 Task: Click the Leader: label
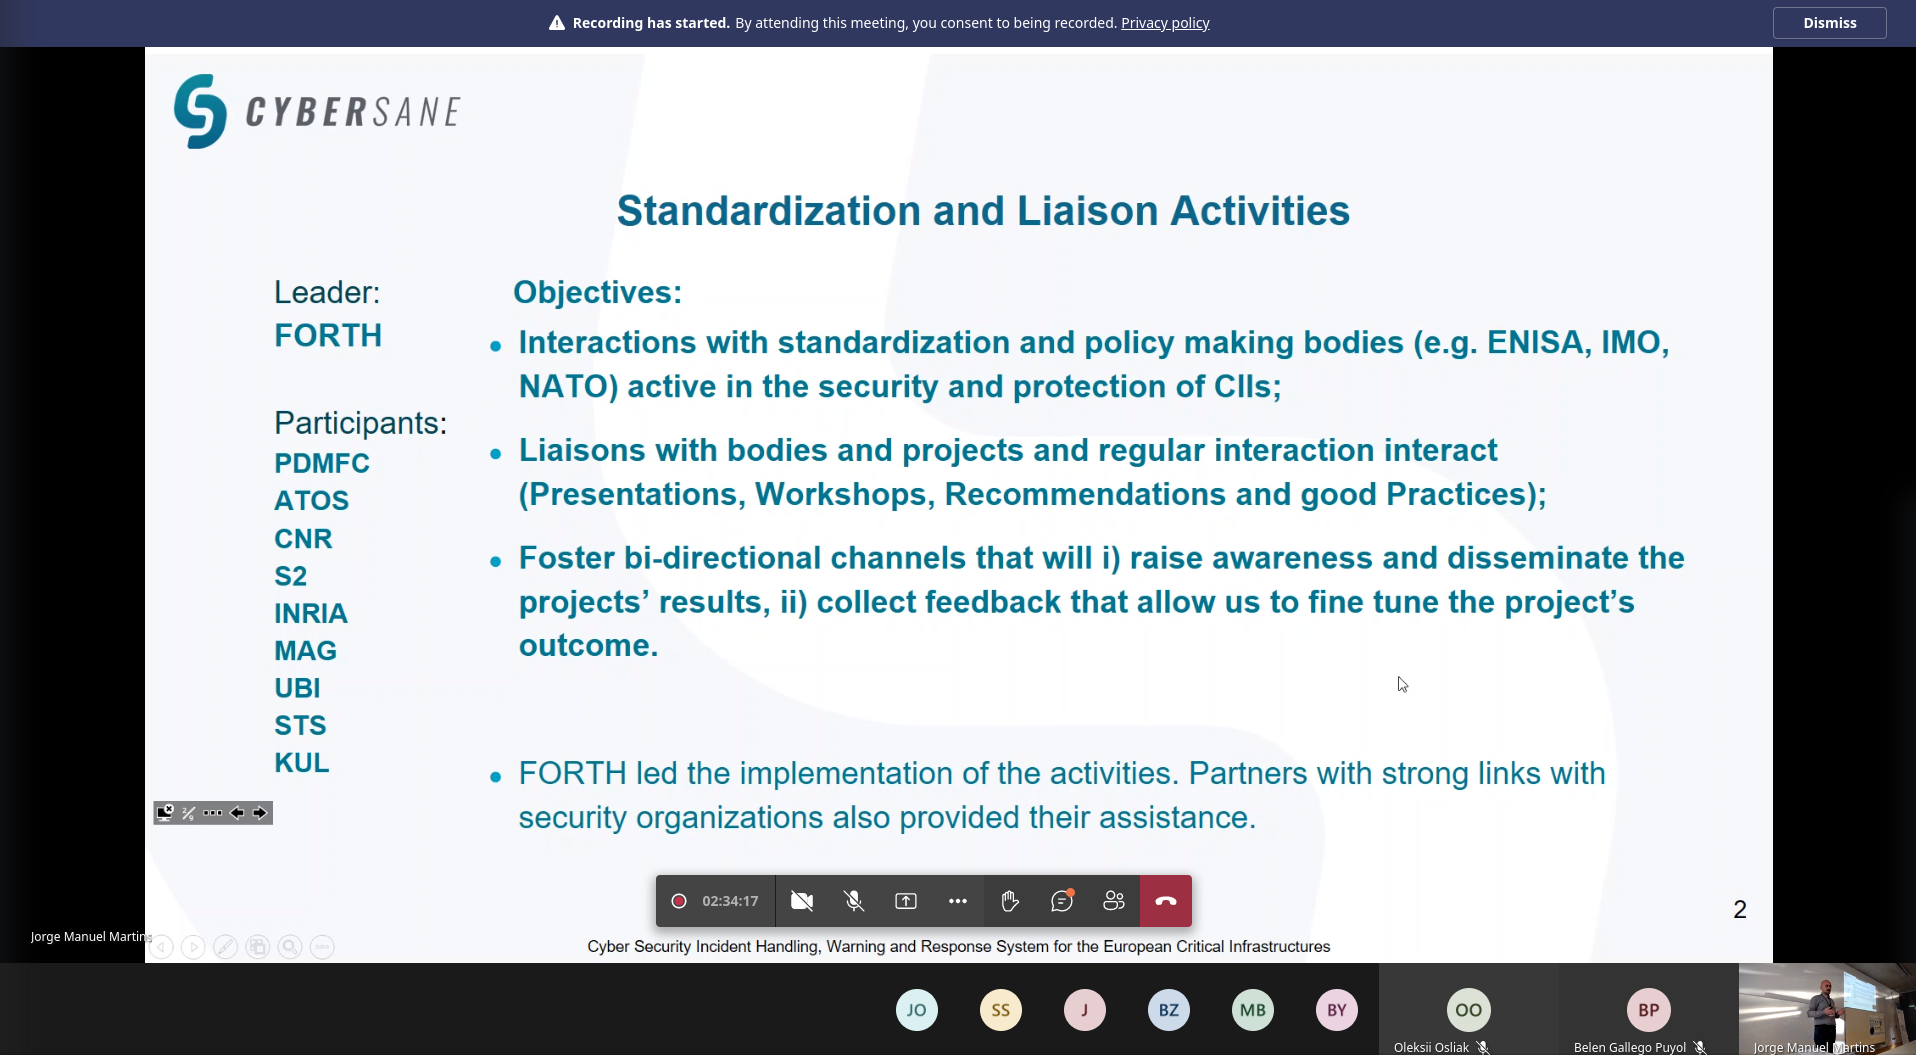point(327,292)
